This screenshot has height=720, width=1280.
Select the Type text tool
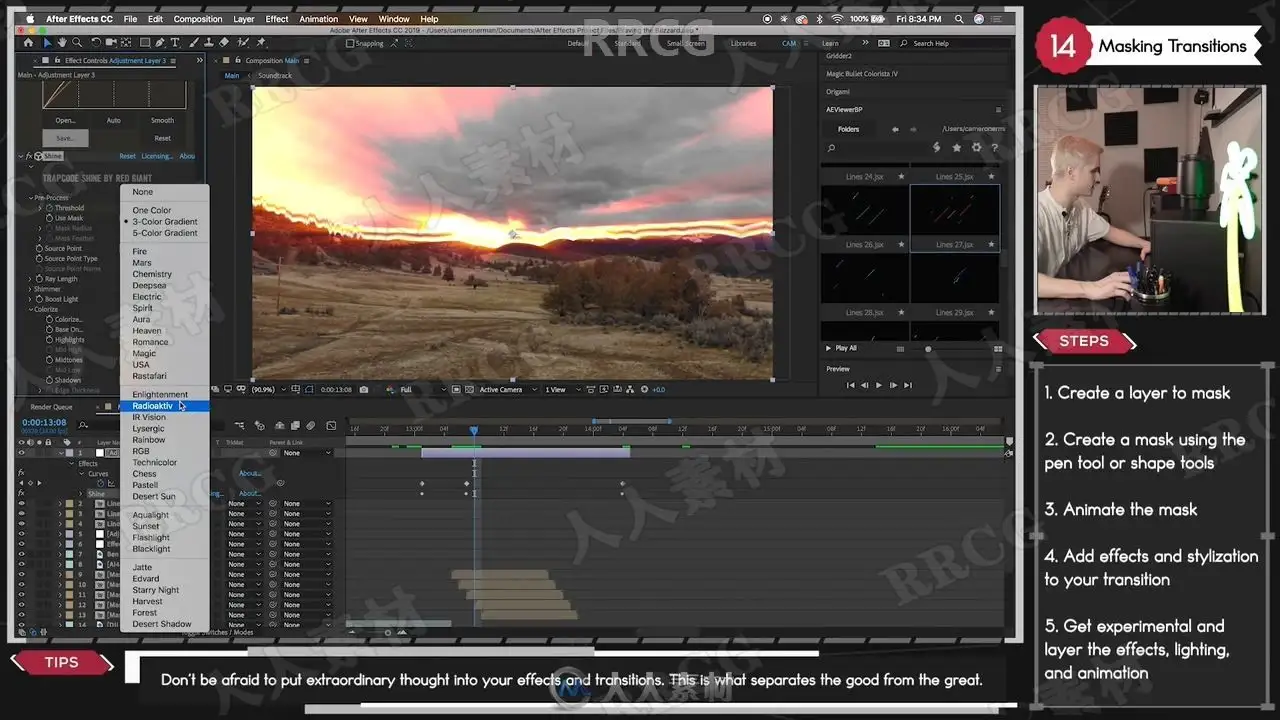(x=176, y=43)
